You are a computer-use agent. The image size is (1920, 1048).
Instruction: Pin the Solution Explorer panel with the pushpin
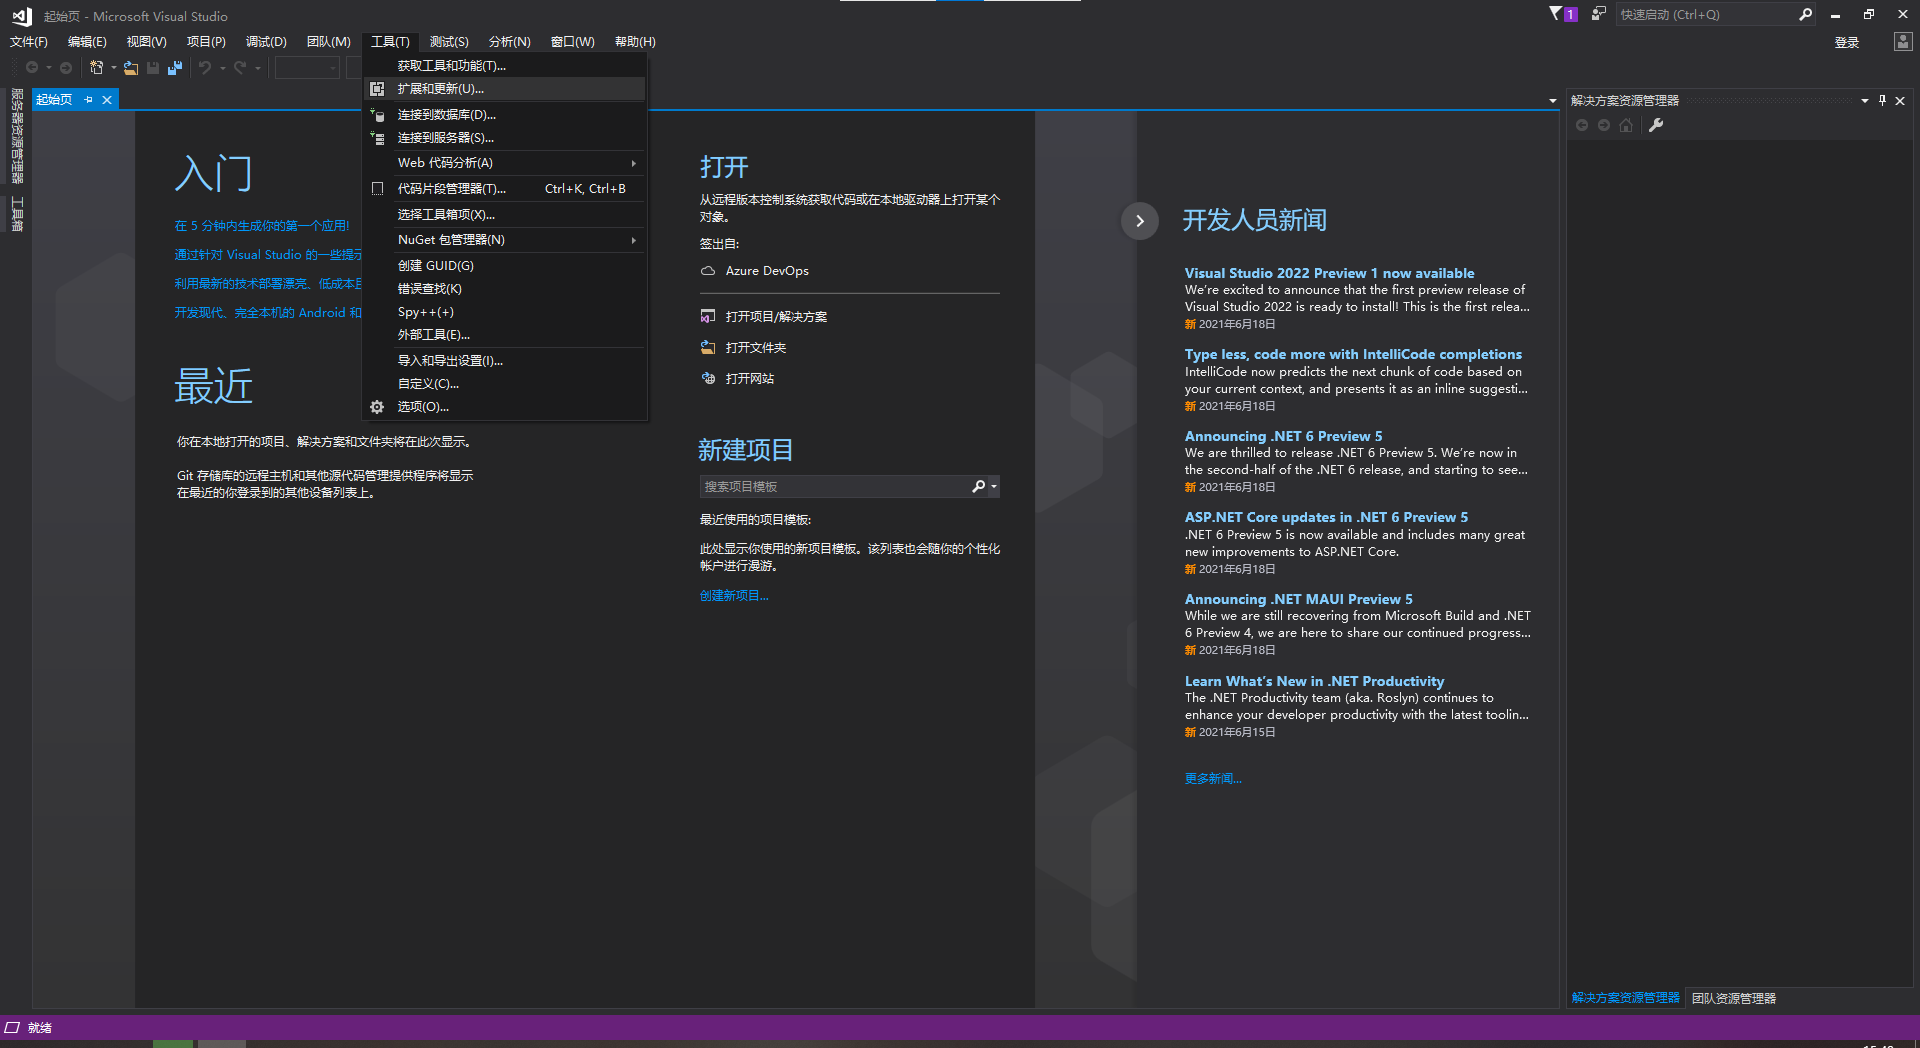tap(1881, 100)
